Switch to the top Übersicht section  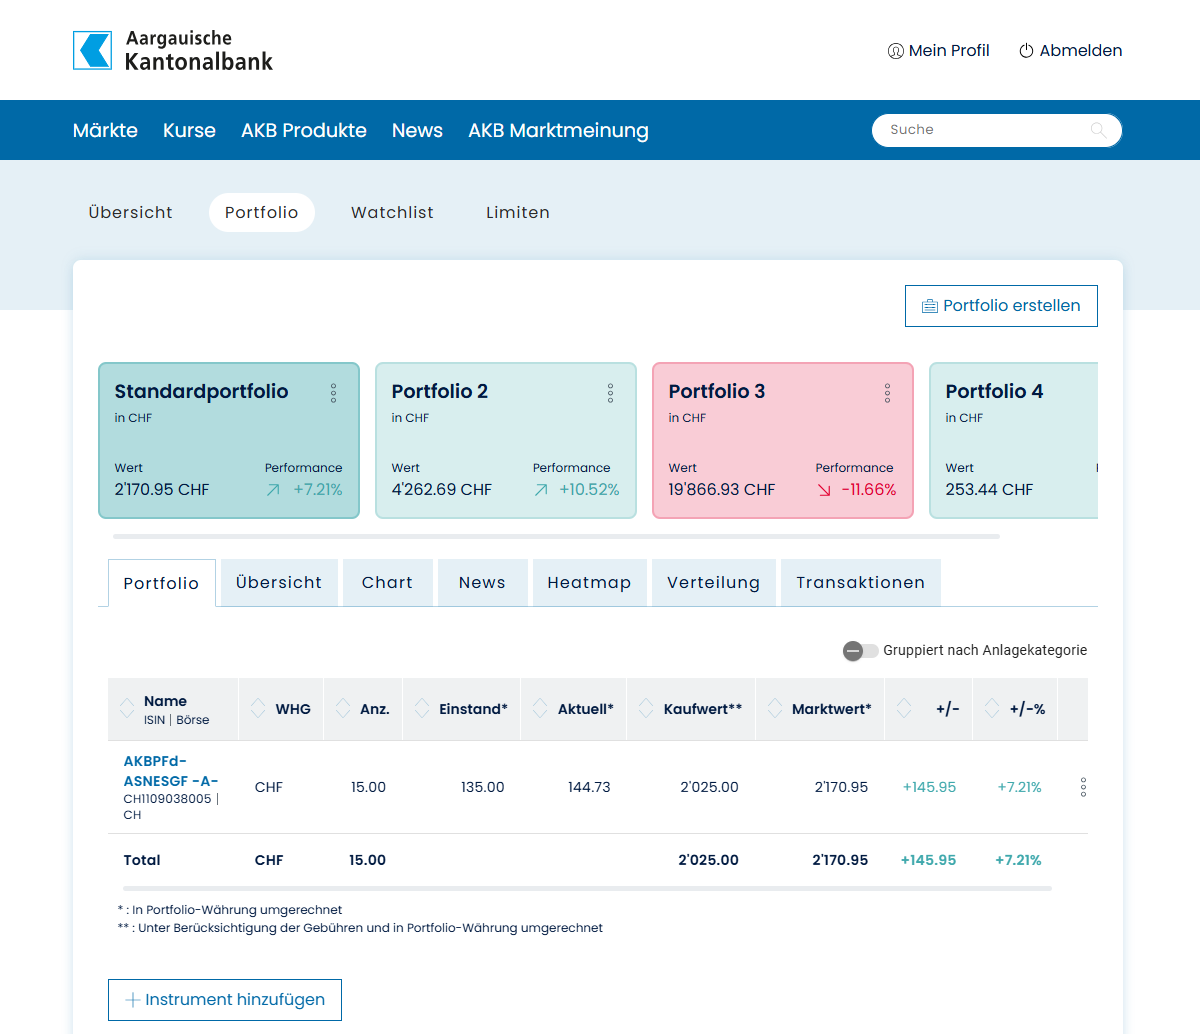[x=130, y=212]
